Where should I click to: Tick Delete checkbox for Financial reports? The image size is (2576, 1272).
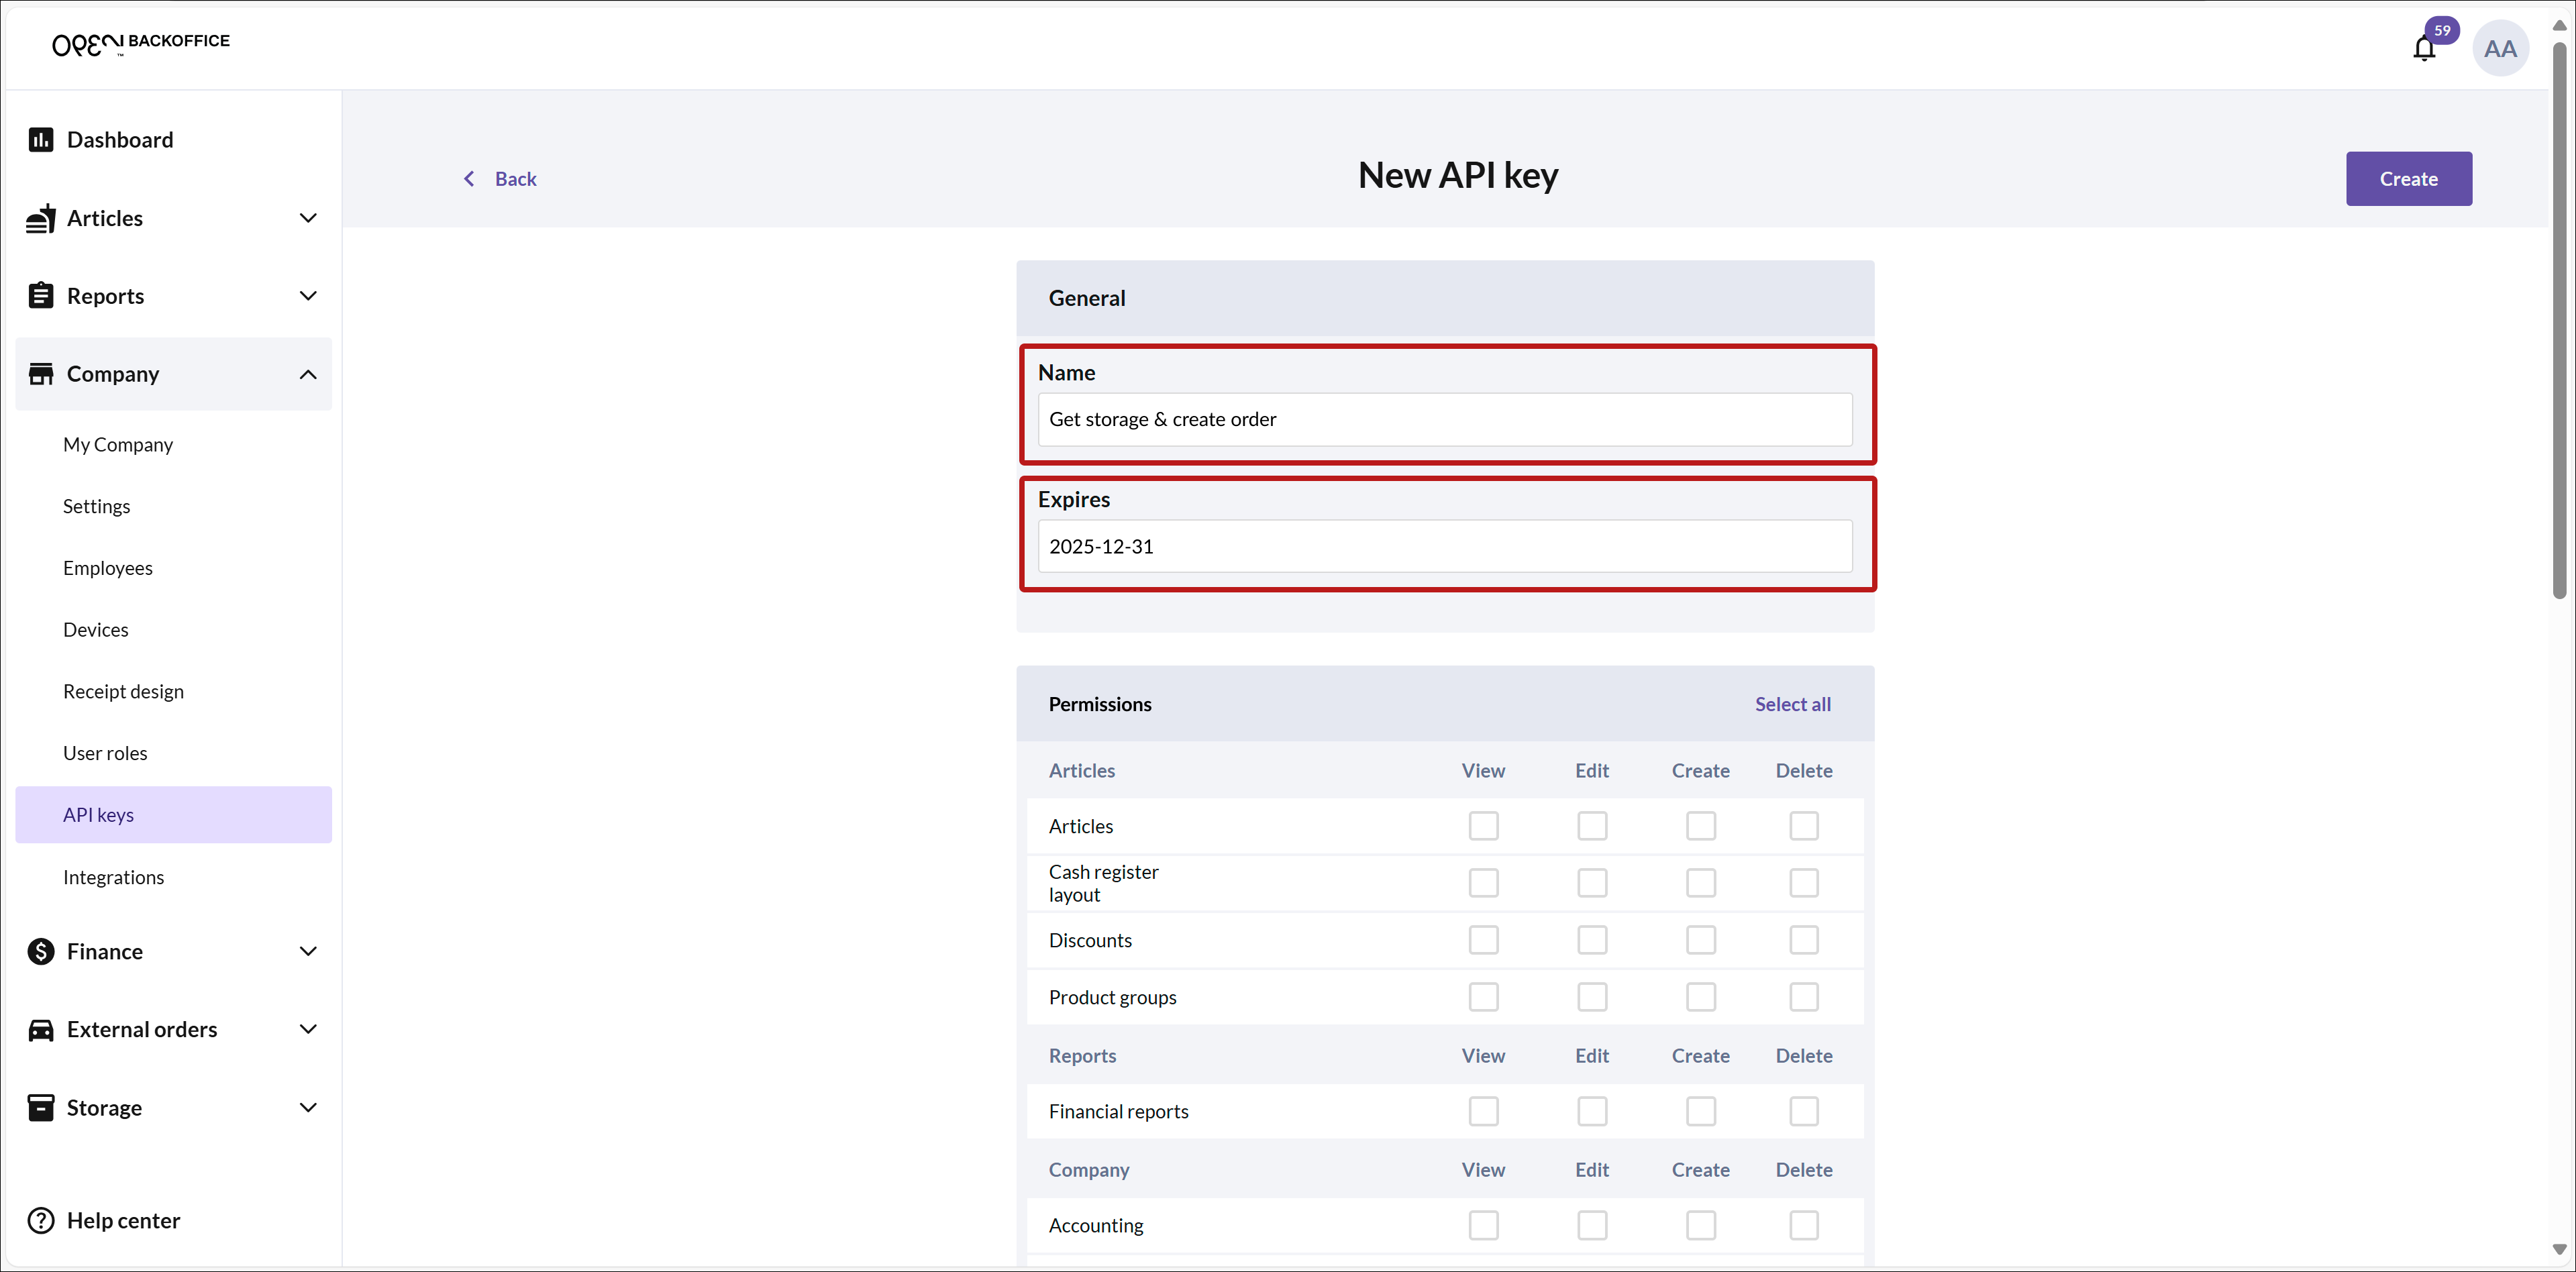(1803, 1111)
